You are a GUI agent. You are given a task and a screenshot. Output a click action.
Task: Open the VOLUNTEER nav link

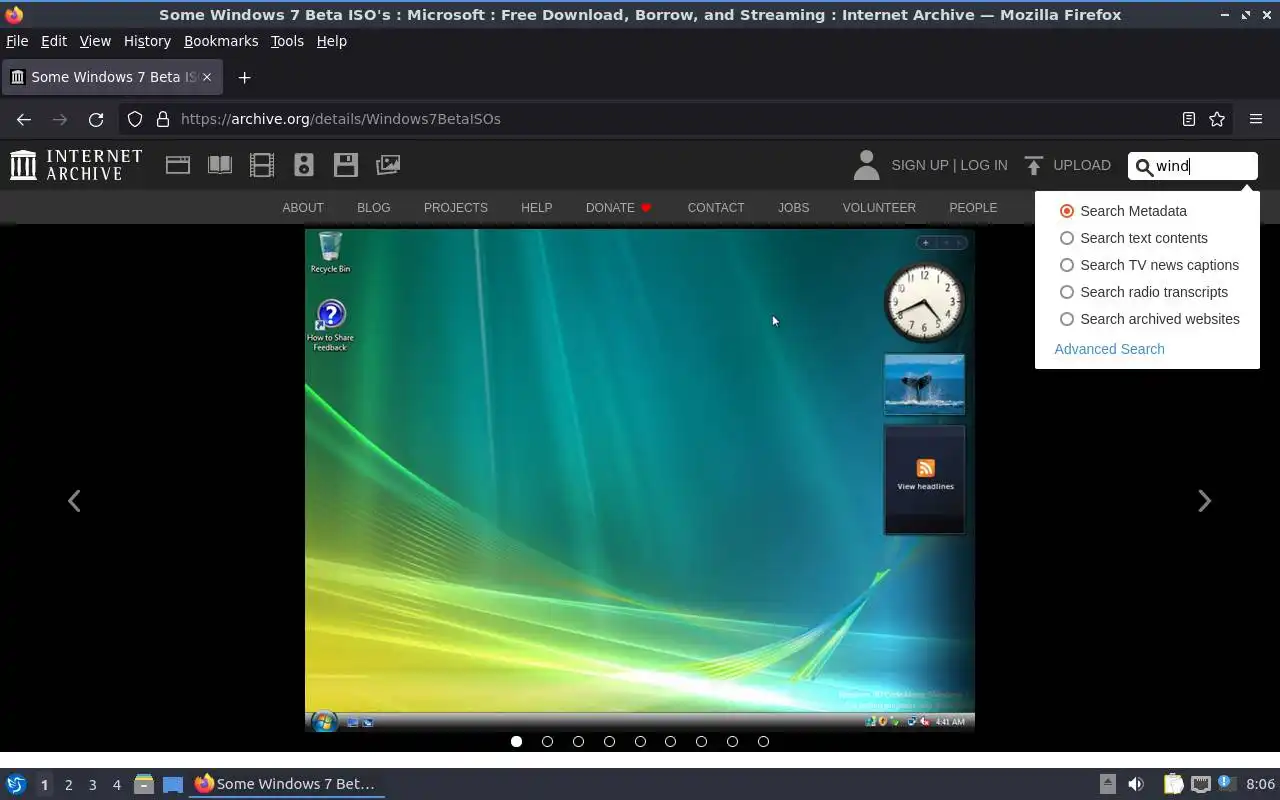click(x=879, y=208)
